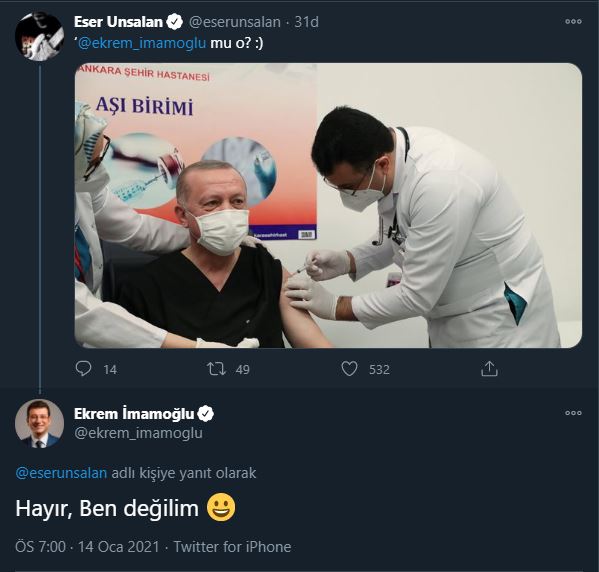Click the reply icon with 14 comments
This screenshot has height=572, width=599.
pos(83,369)
